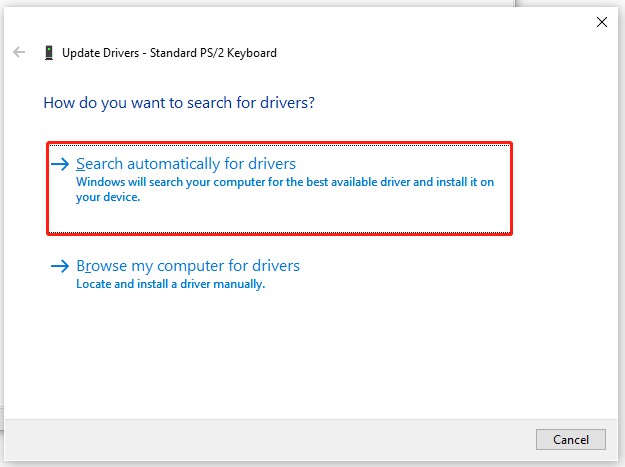Click blank space below the Browse option
Image resolution: width=625 pixels, height=467 pixels.
point(300,350)
